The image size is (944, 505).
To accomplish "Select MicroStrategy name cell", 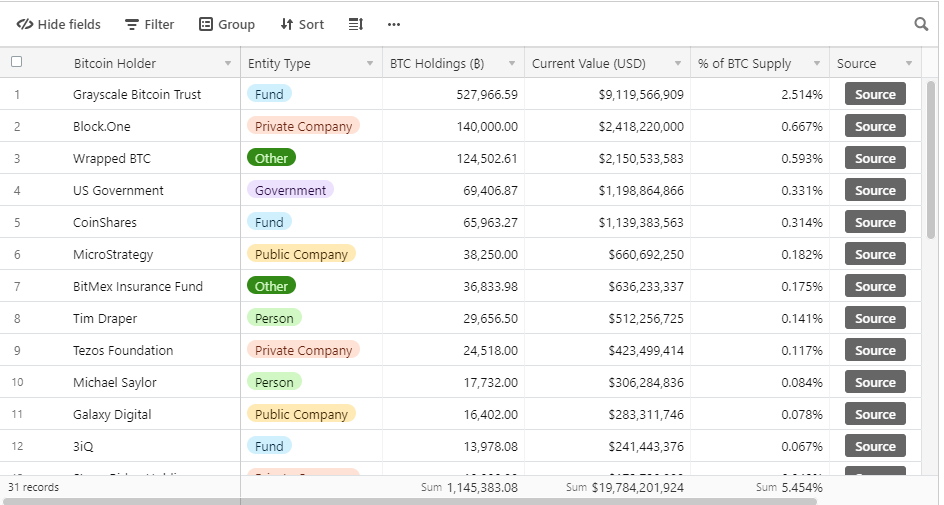I will click(x=137, y=254).
